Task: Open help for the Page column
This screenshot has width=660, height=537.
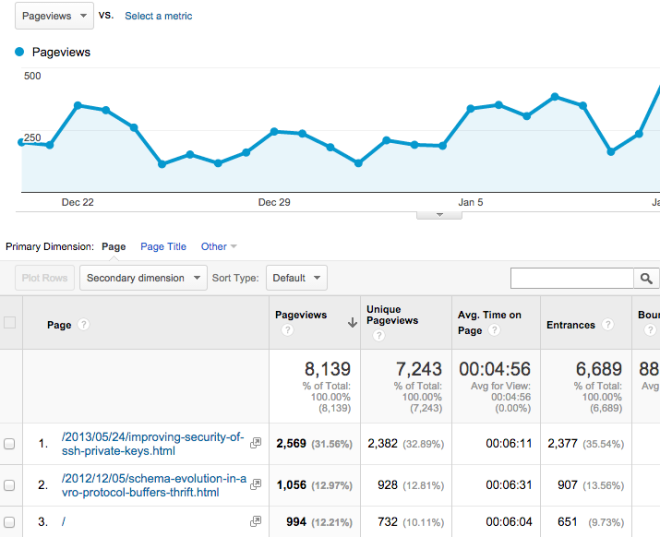Action: (x=83, y=324)
